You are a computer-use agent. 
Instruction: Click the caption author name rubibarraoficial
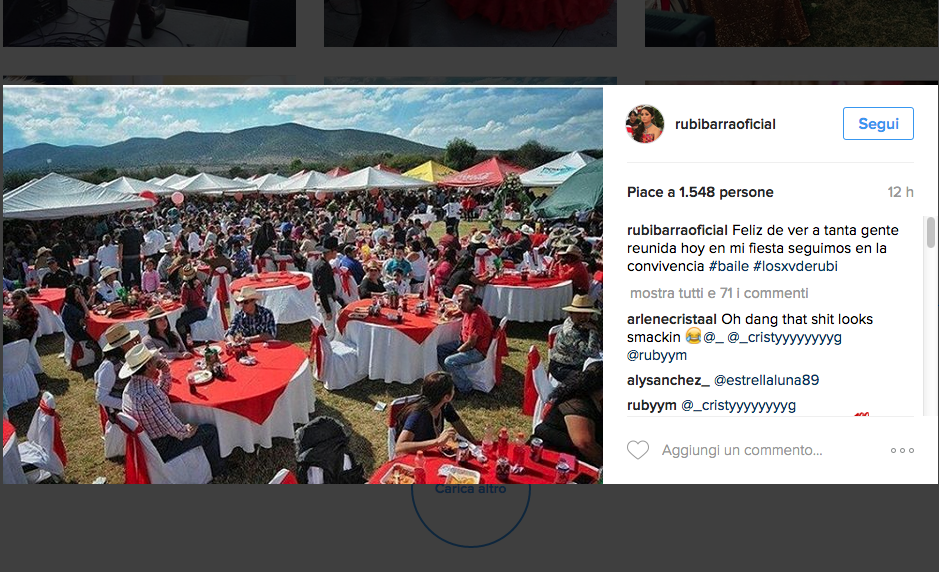(677, 230)
